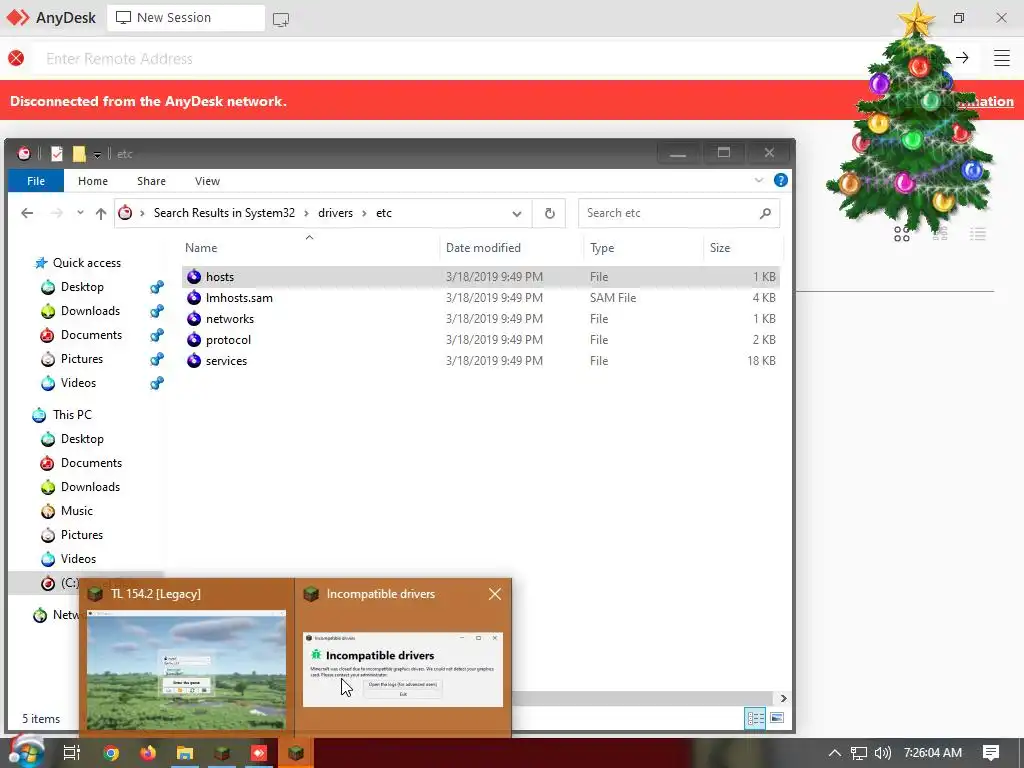Sort by the Type column header
The width and height of the screenshot is (1024, 768).
pos(602,248)
